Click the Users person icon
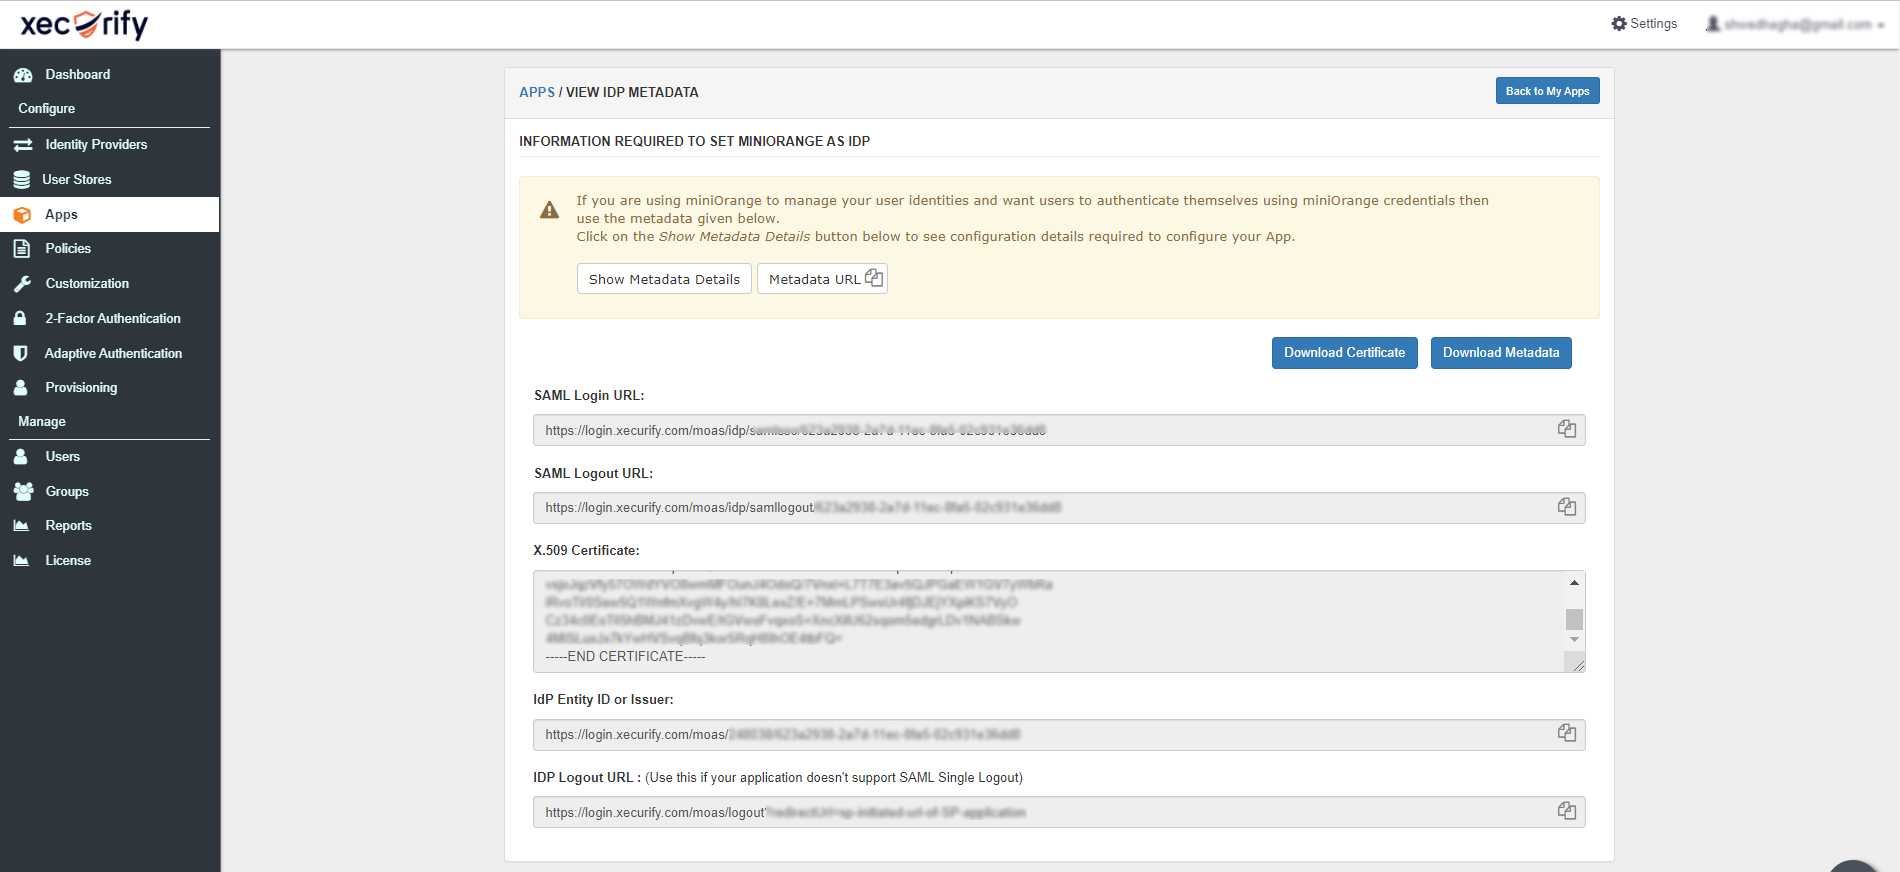The width and height of the screenshot is (1900, 872). tap(20, 456)
